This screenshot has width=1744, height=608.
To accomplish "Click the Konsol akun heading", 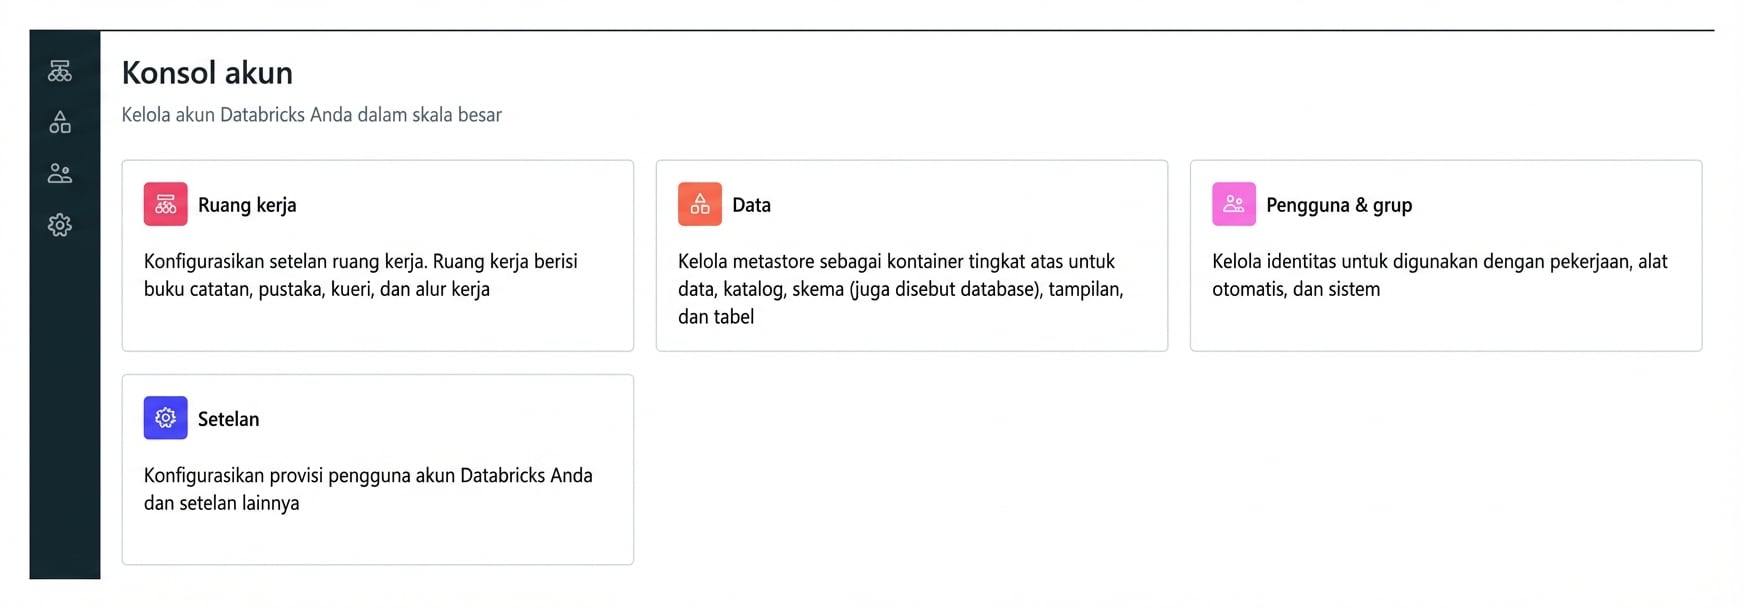I will click(x=207, y=72).
